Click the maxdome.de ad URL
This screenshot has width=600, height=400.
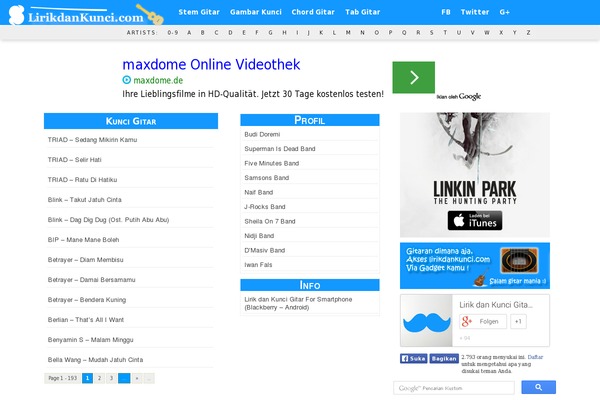coord(158,80)
